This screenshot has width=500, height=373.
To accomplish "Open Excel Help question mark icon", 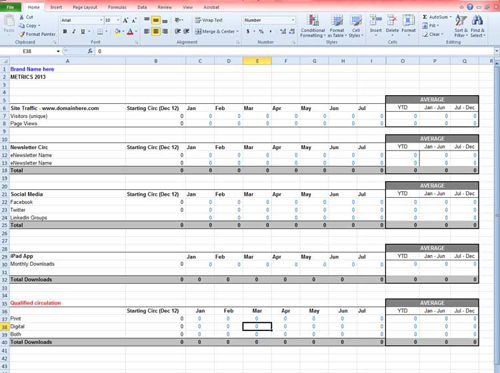I will tap(470, 7).
